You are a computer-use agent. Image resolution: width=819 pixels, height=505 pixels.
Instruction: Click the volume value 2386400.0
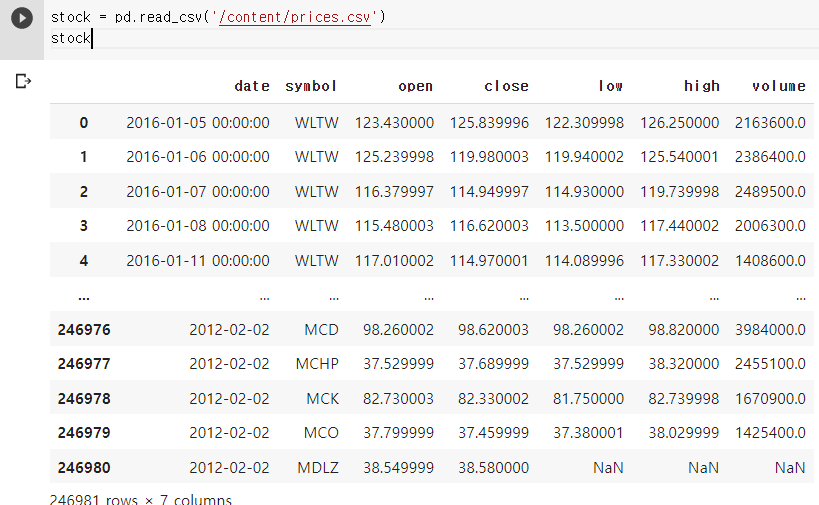(770, 157)
